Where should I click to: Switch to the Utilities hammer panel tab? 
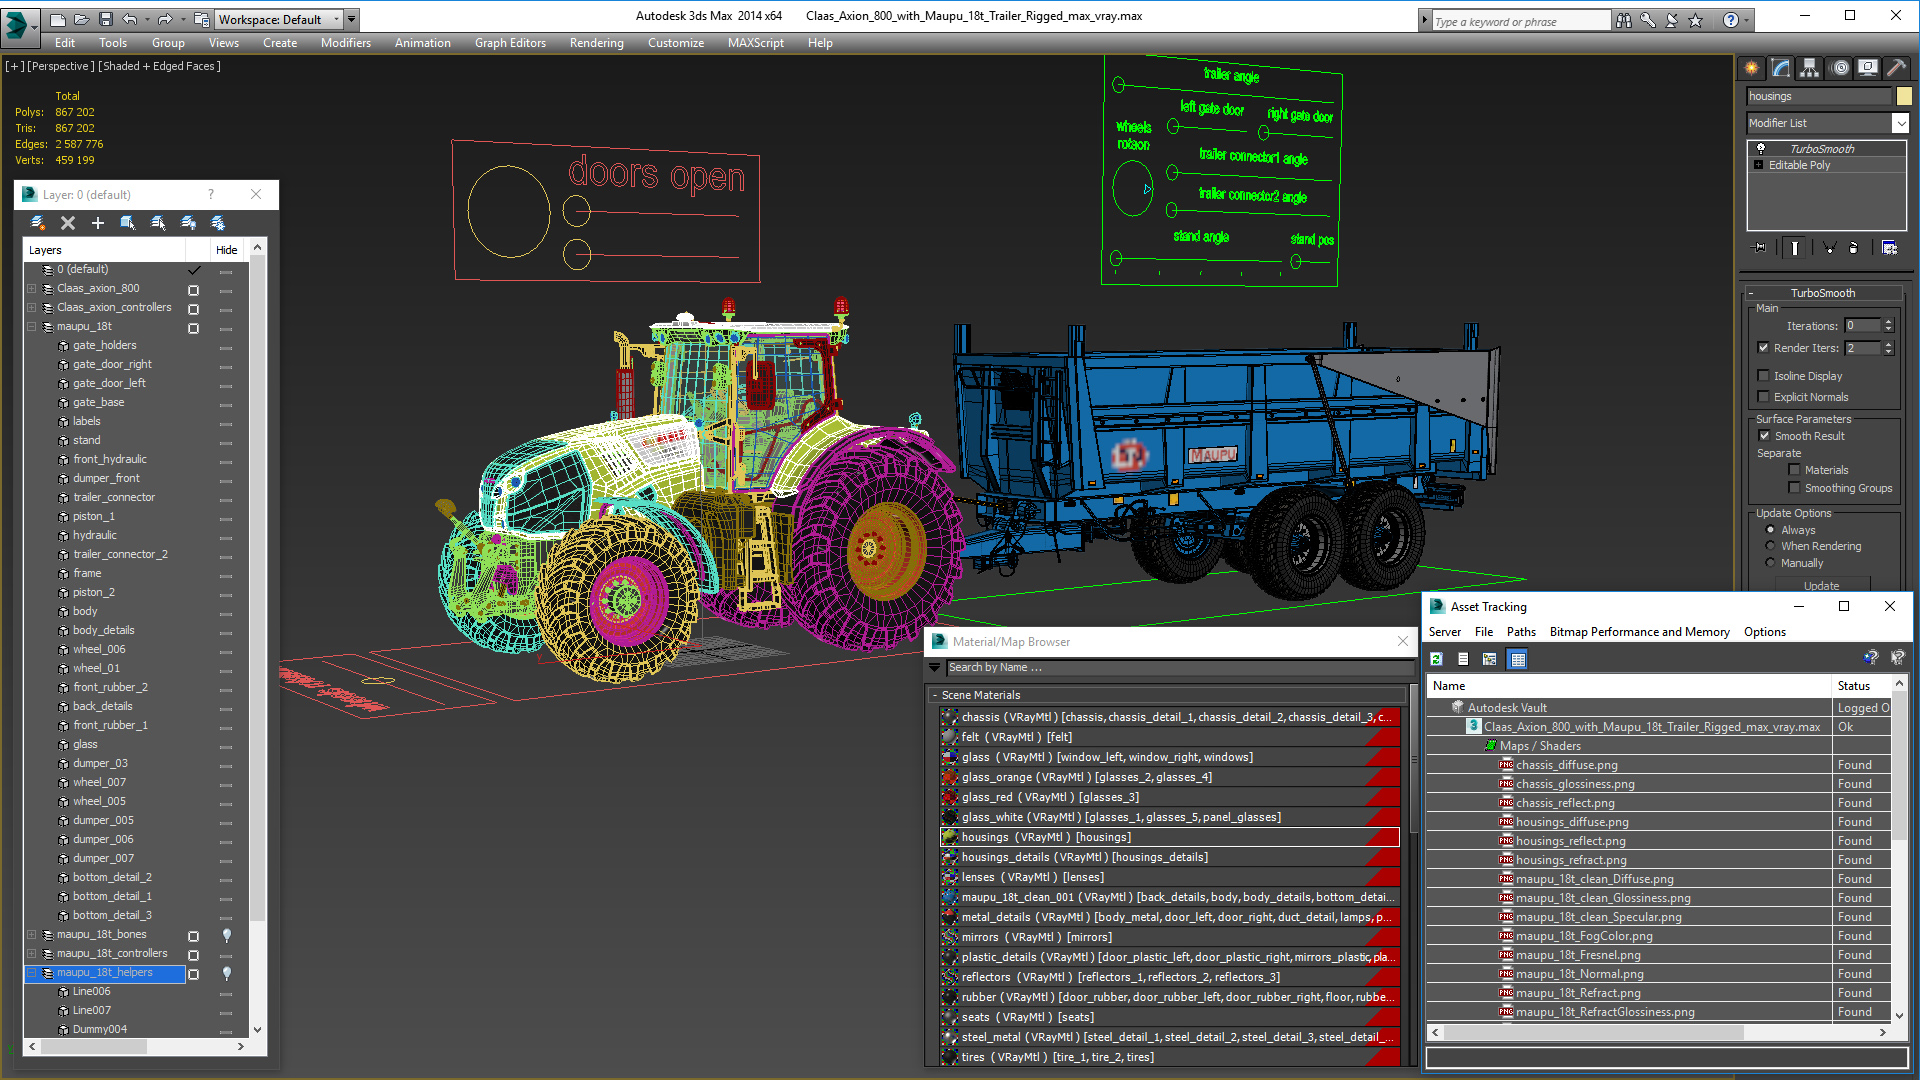click(x=1896, y=68)
